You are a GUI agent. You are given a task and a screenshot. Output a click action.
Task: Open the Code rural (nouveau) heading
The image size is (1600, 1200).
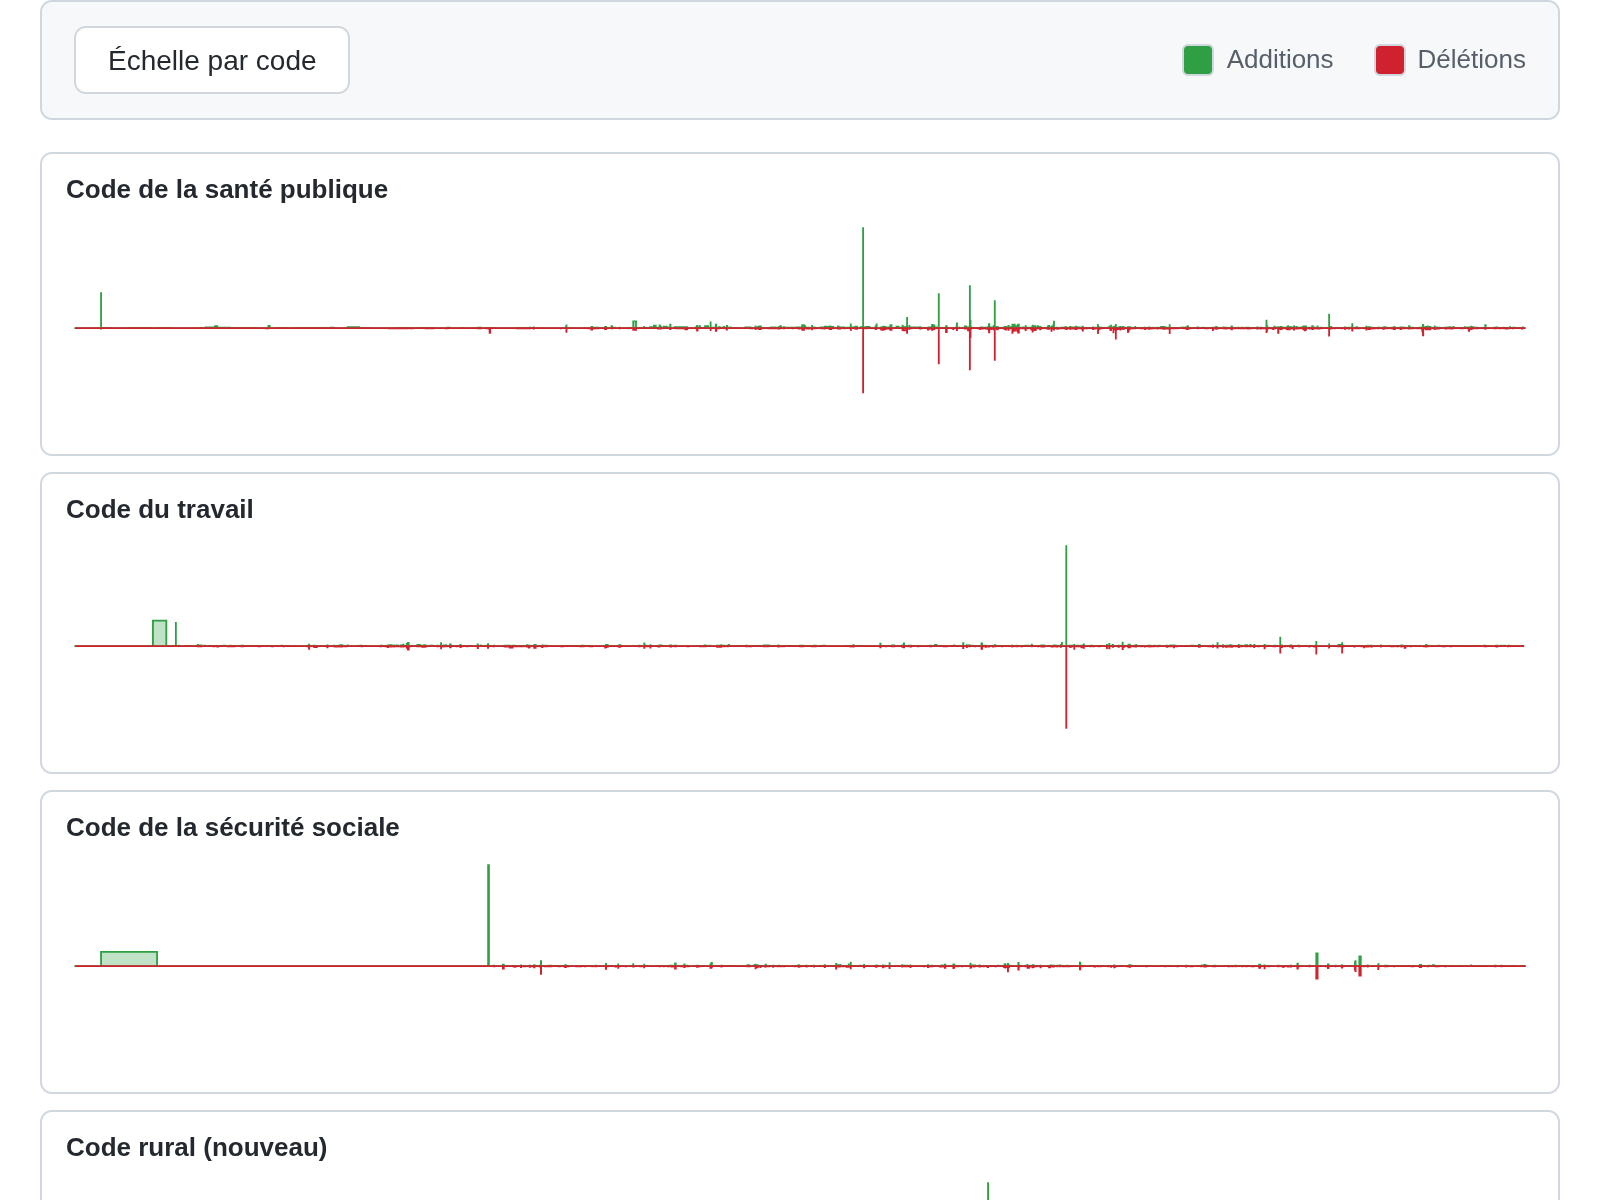(197, 1148)
